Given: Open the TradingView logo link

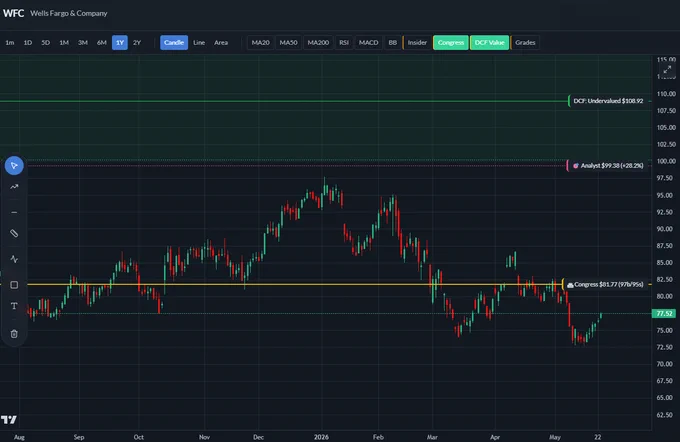Looking at the screenshot, I should point(9,419).
